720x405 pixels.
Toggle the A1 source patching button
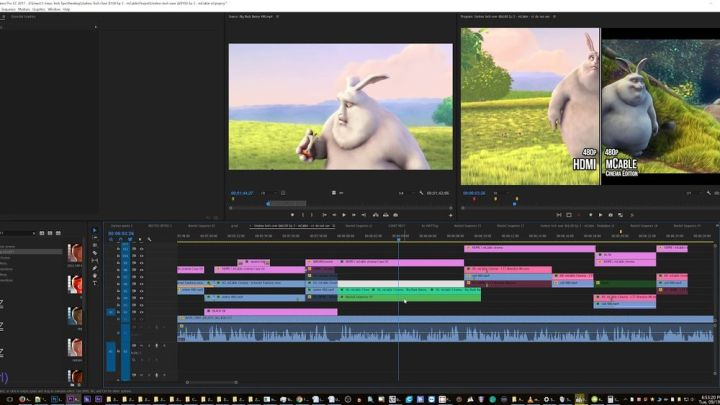tap(111, 356)
